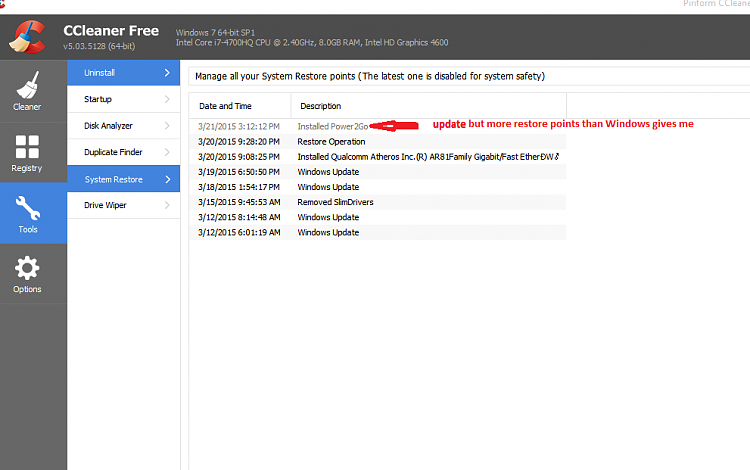Click the CCleaner logo icon
Viewport: 750px width, 470px height.
click(x=27, y=37)
